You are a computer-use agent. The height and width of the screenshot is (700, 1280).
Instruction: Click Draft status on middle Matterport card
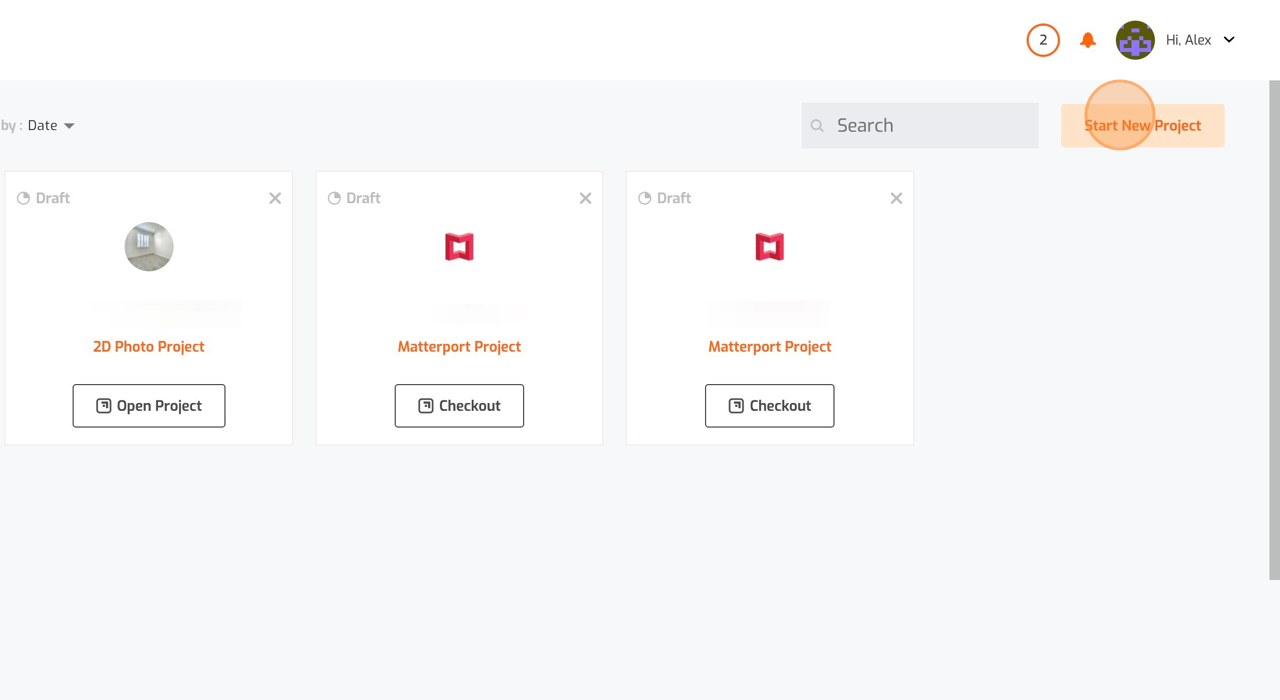click(354, 198)
